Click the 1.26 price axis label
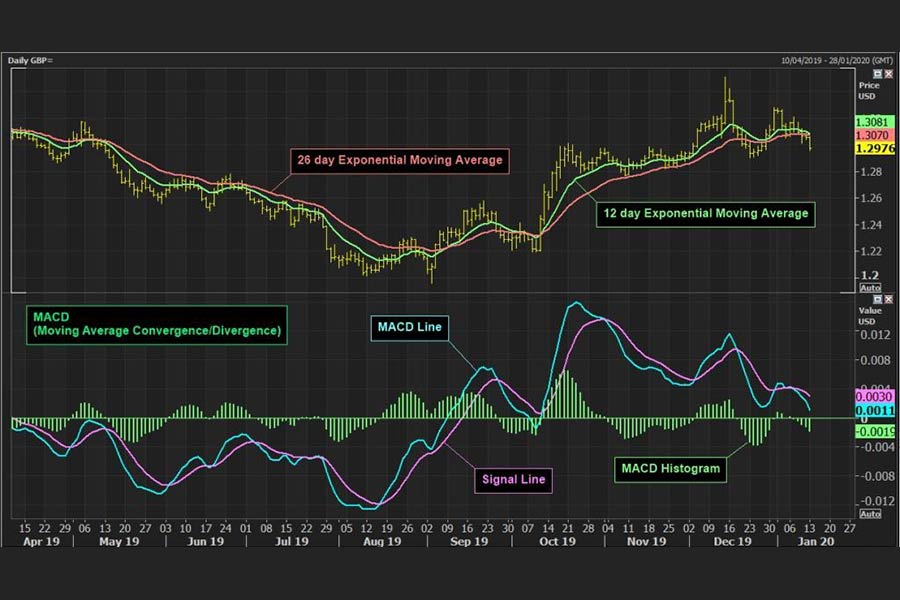This screenshot has width=900, height=600. click(871, 198)
